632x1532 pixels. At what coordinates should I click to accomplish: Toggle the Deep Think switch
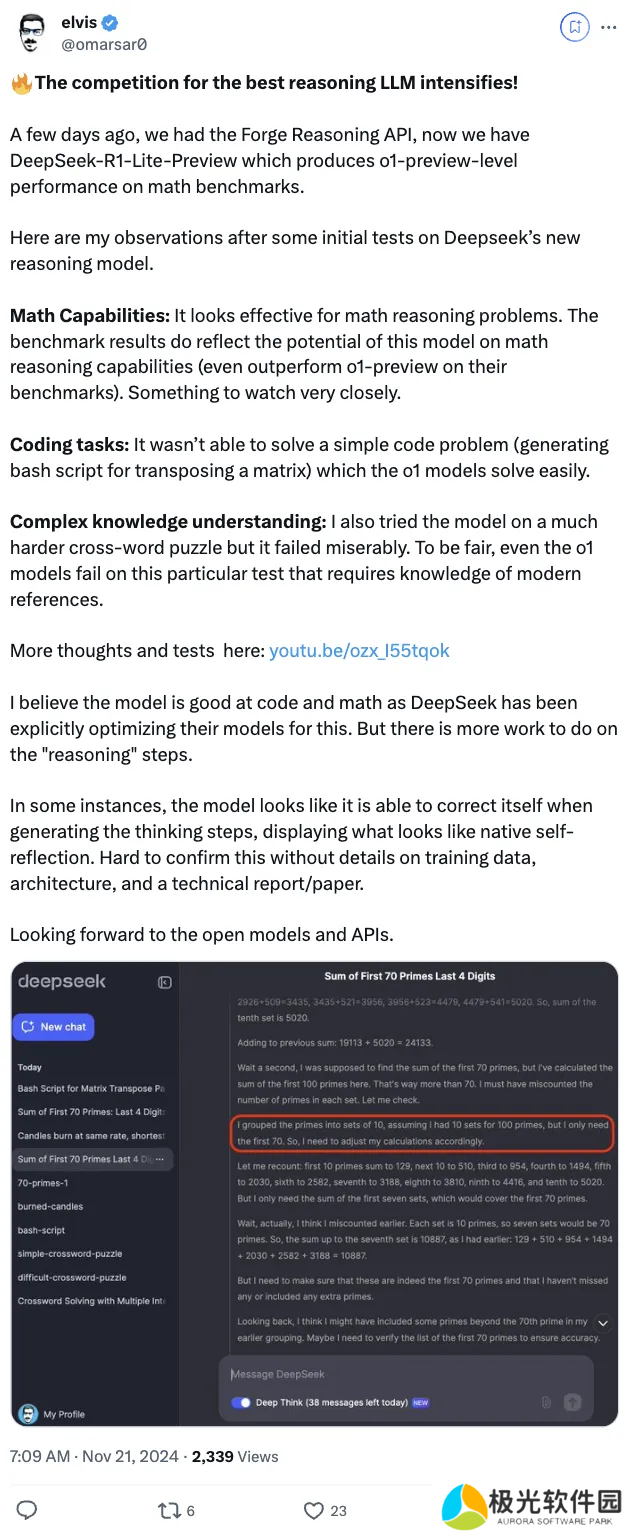point(241,1402)
